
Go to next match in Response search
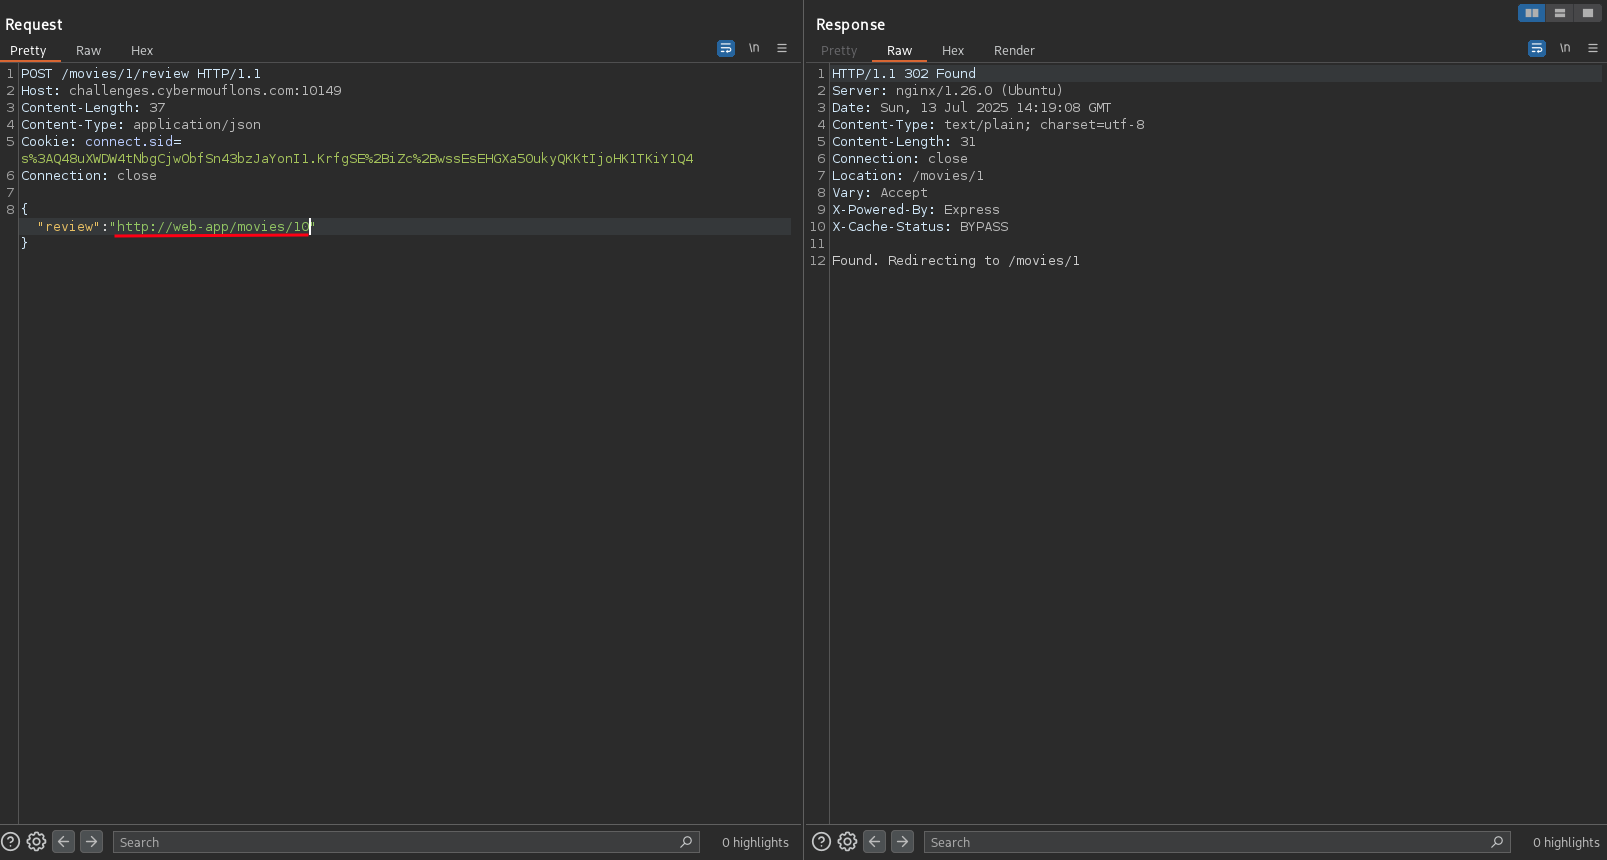coord(902,842)
